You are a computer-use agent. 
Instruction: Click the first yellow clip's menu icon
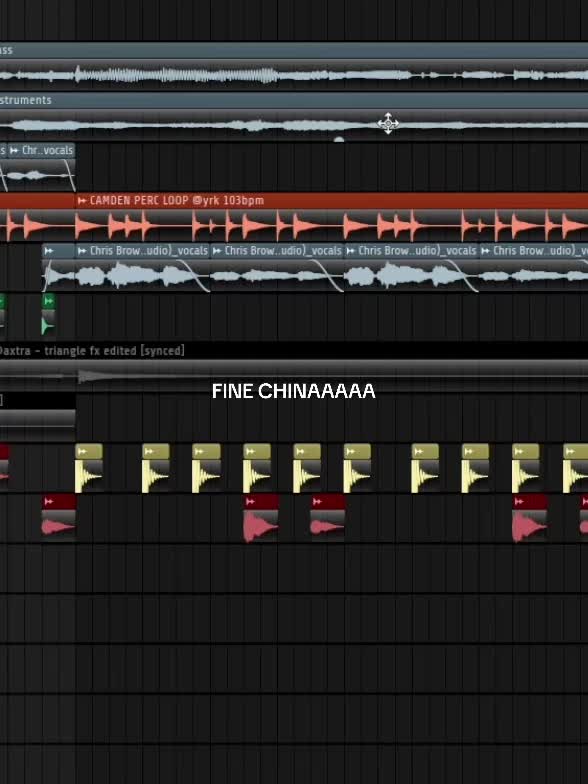pyautogui.click(x=82, y=452)
